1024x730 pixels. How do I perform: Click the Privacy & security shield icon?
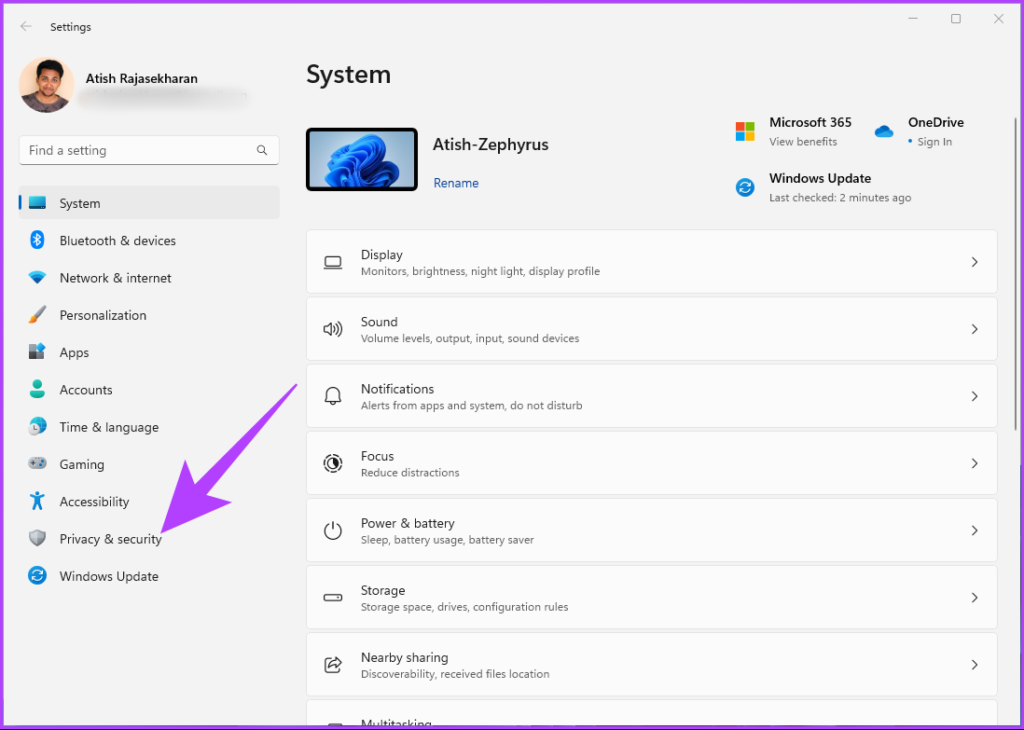click(37, 539)
